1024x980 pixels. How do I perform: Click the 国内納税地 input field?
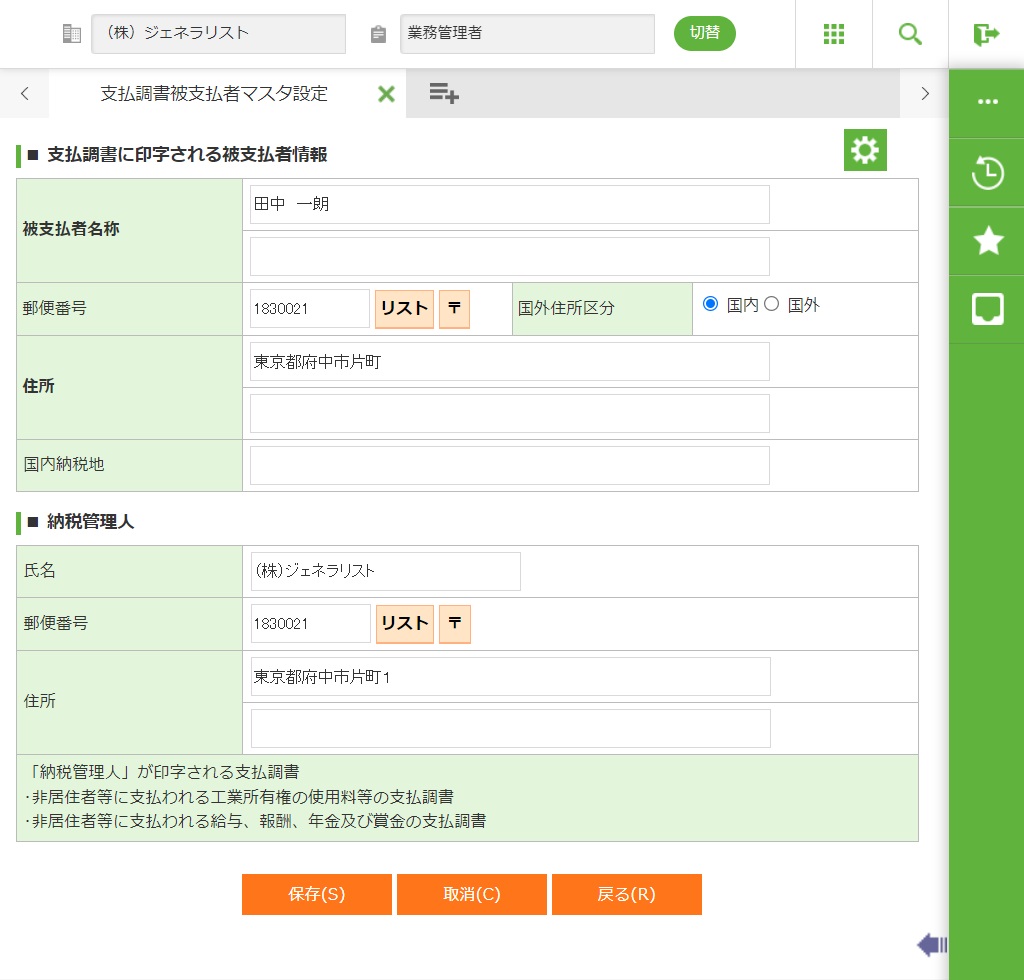click(510, 465)
